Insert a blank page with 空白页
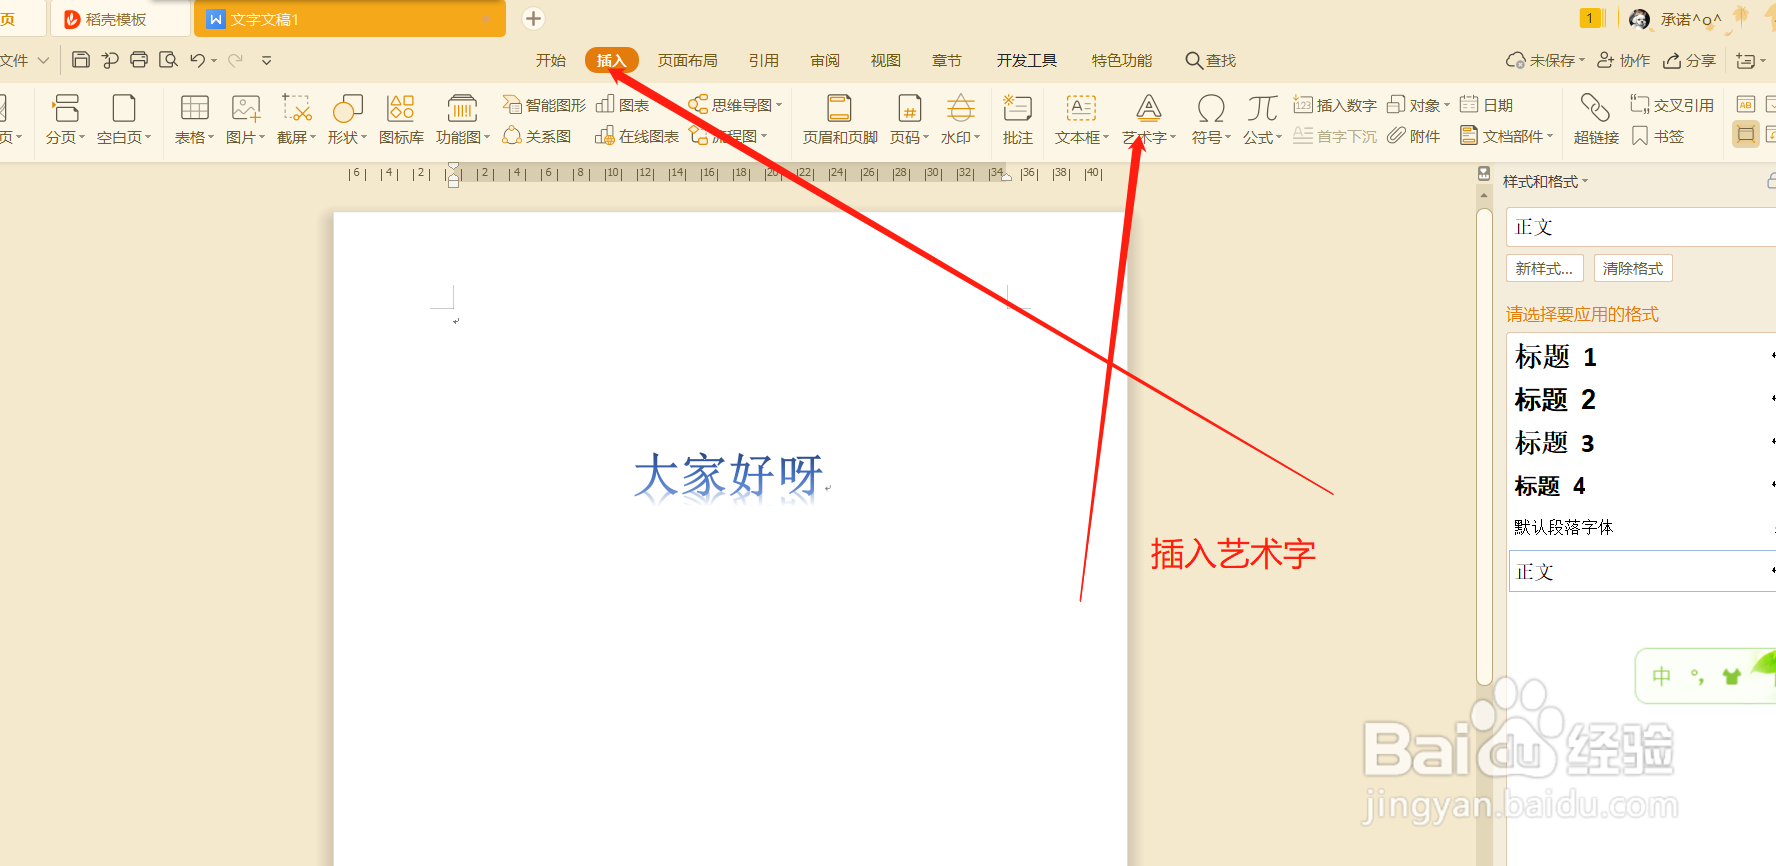1776x866 pixels. [x=124, y=119]
